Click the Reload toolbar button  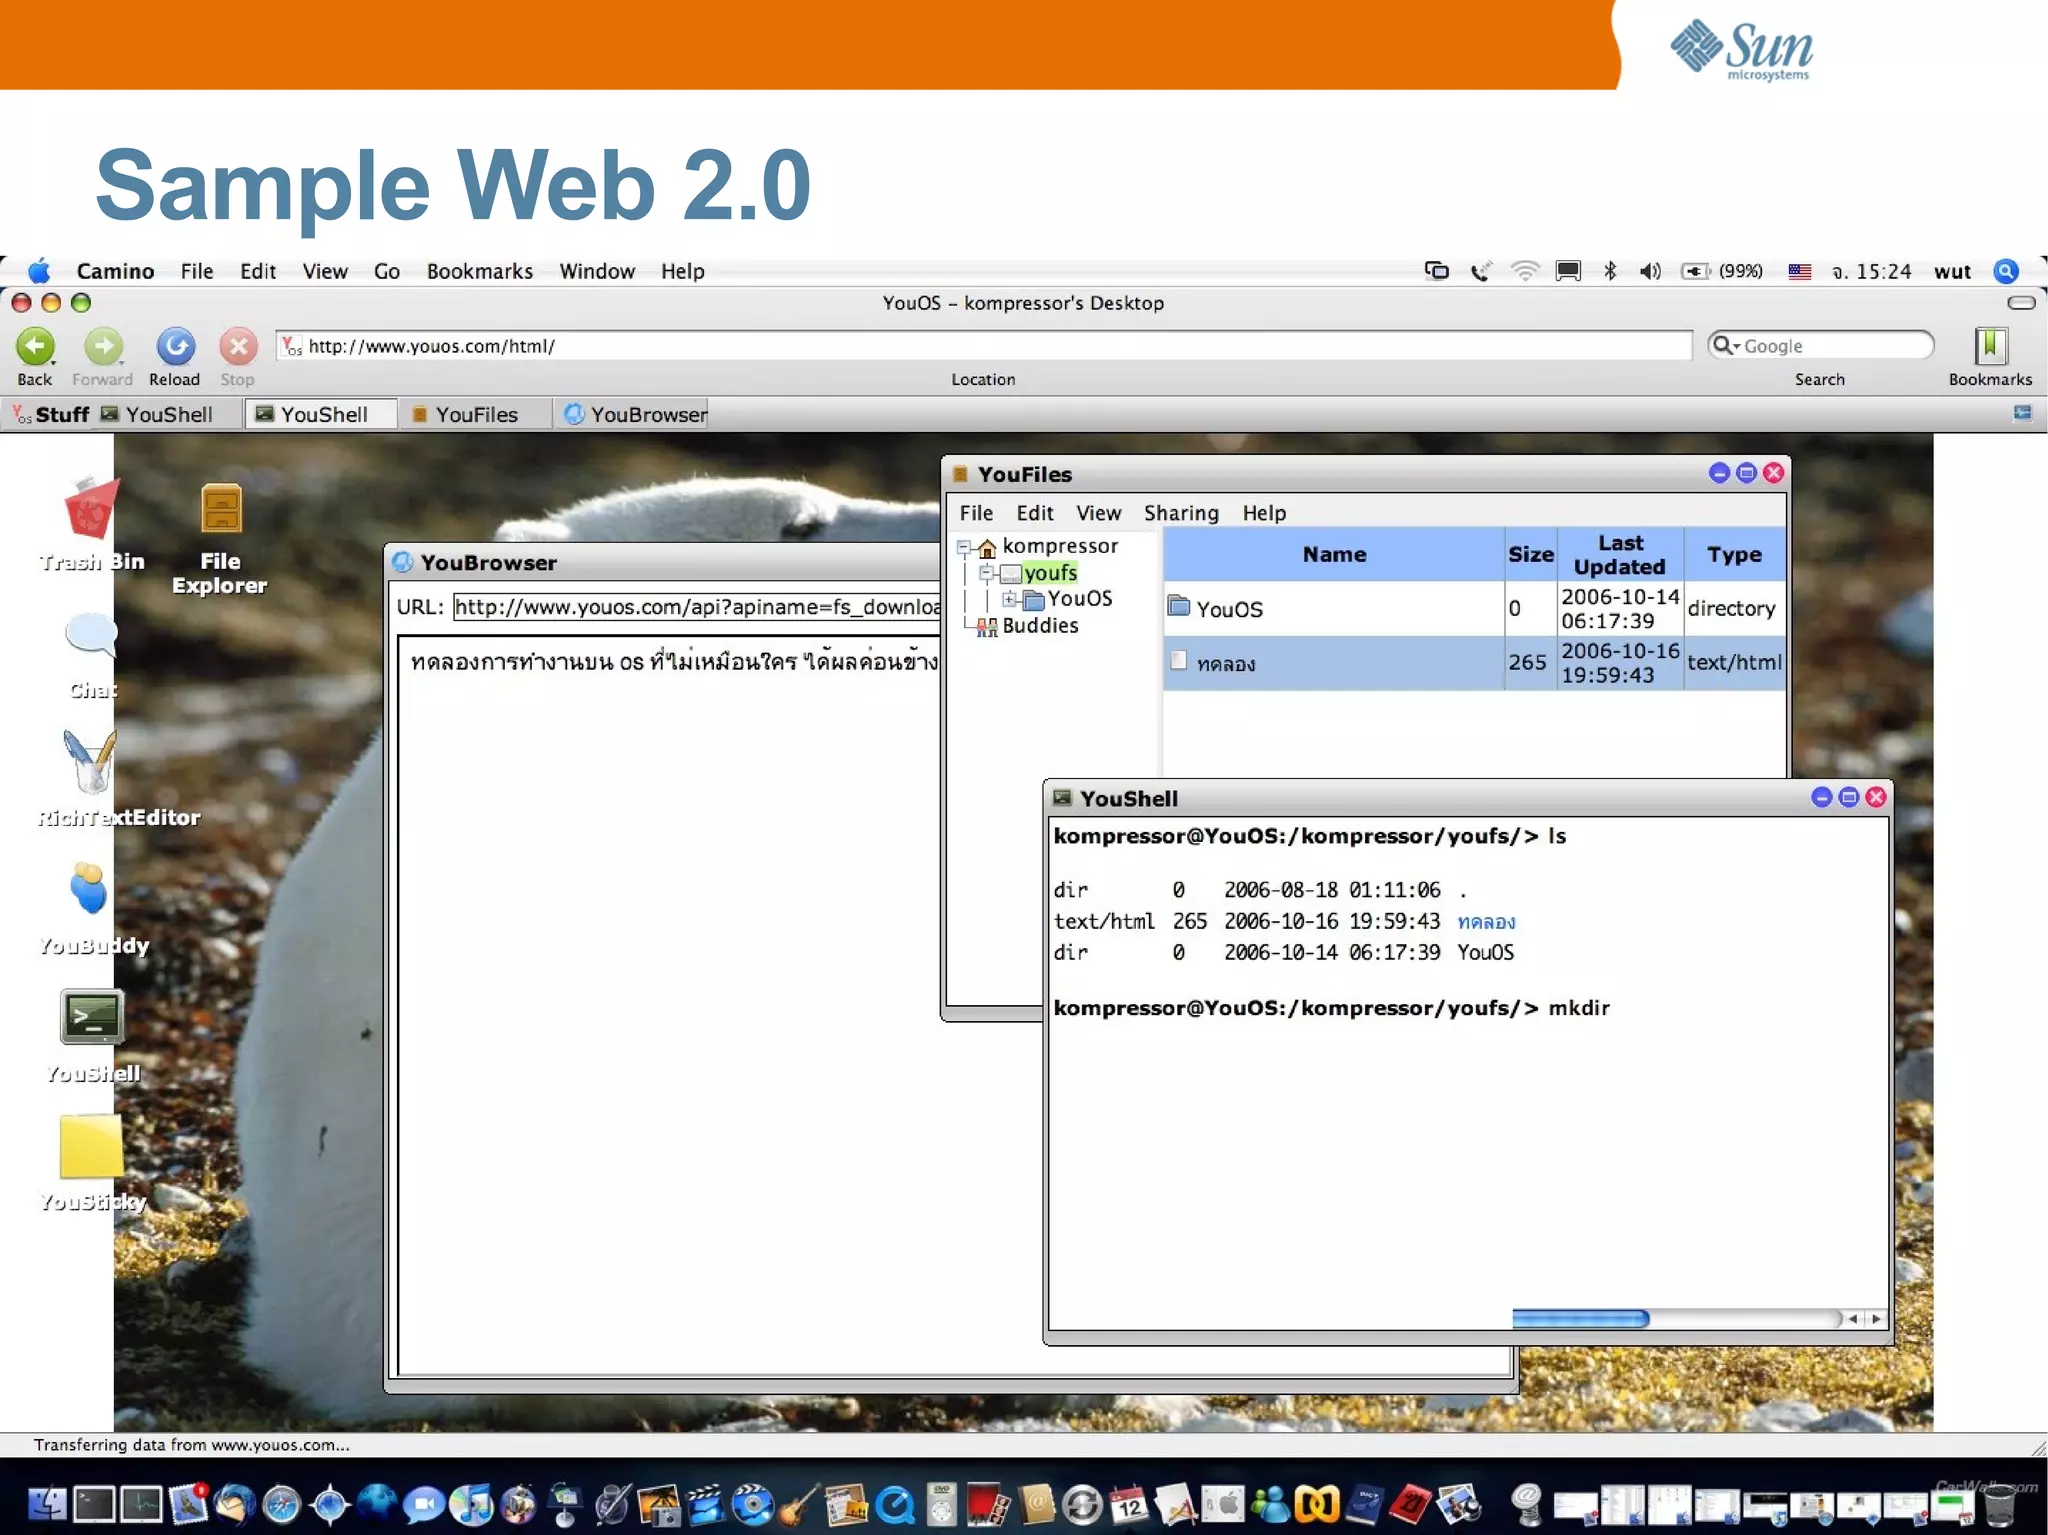pos(175,347)
